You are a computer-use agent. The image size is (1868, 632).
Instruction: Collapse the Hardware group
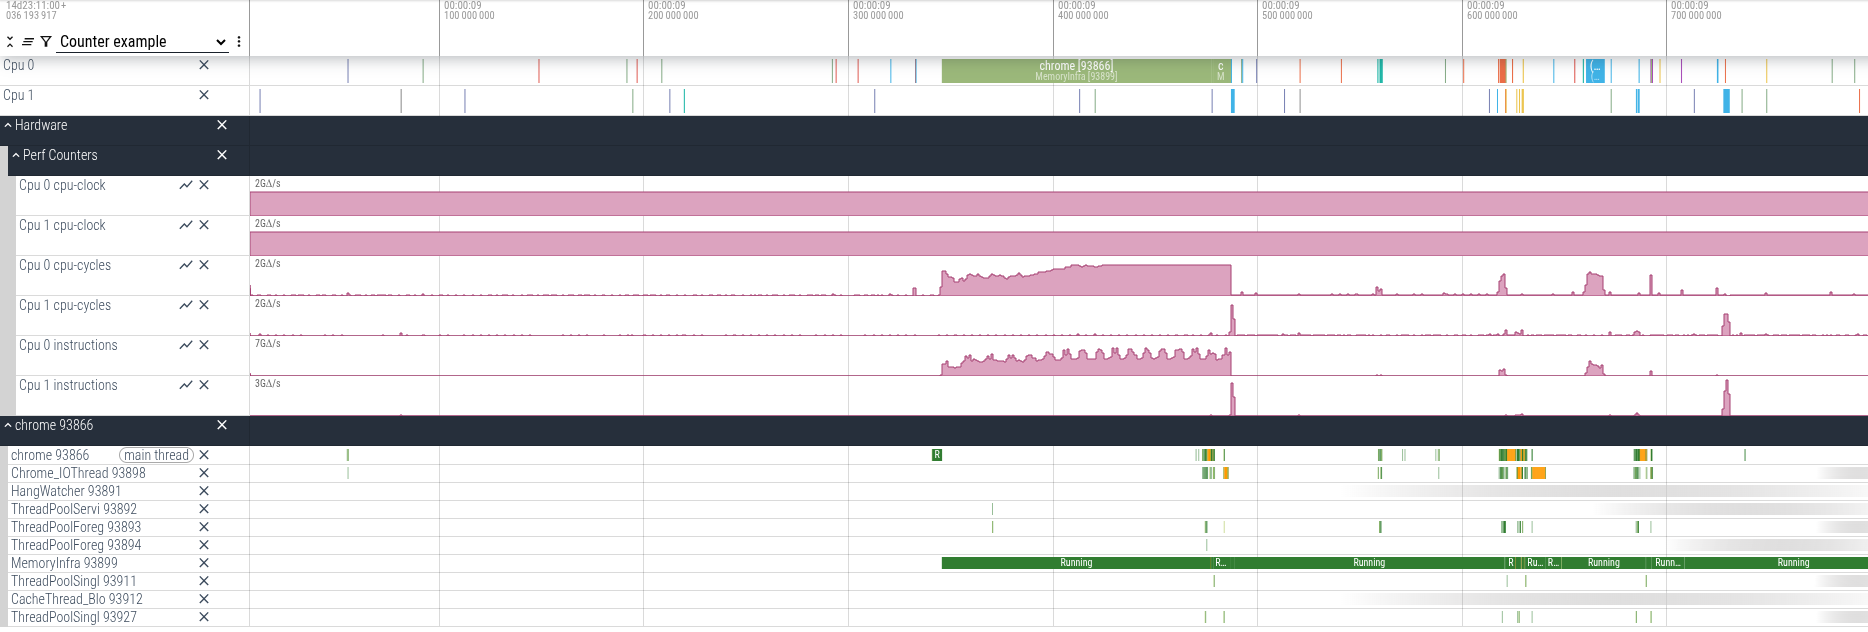pyautogui.click(x=8, y=125)
